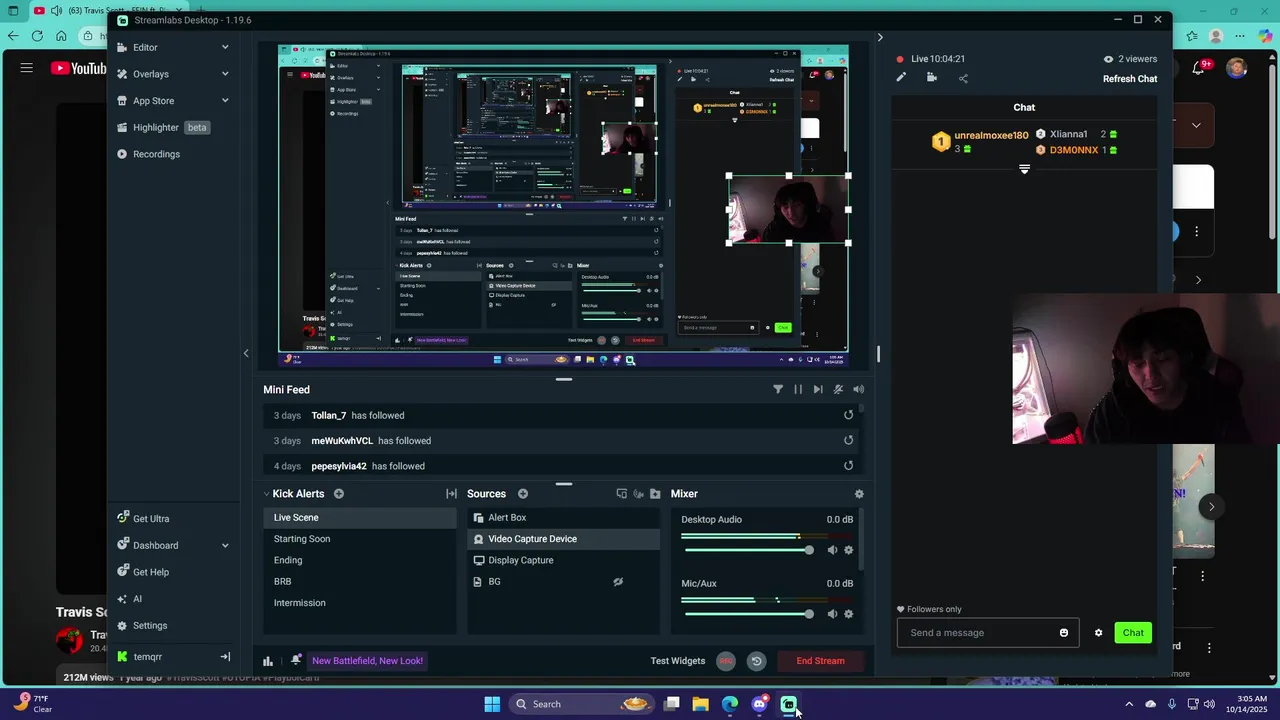Image resolution: width=1280 pixels, height=720 pixels.
Task: Open the Highlighter beta section
Action: (x=163, y=127)
